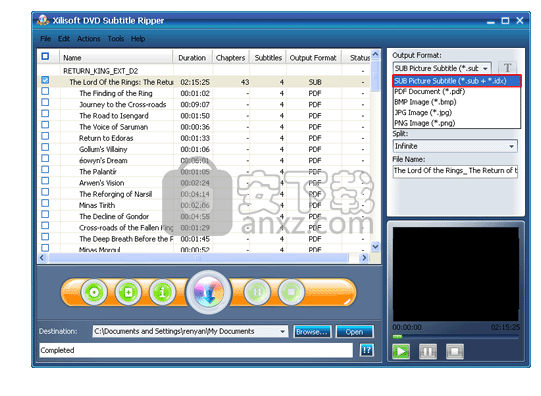Click the preview playback progress slider

455,337
